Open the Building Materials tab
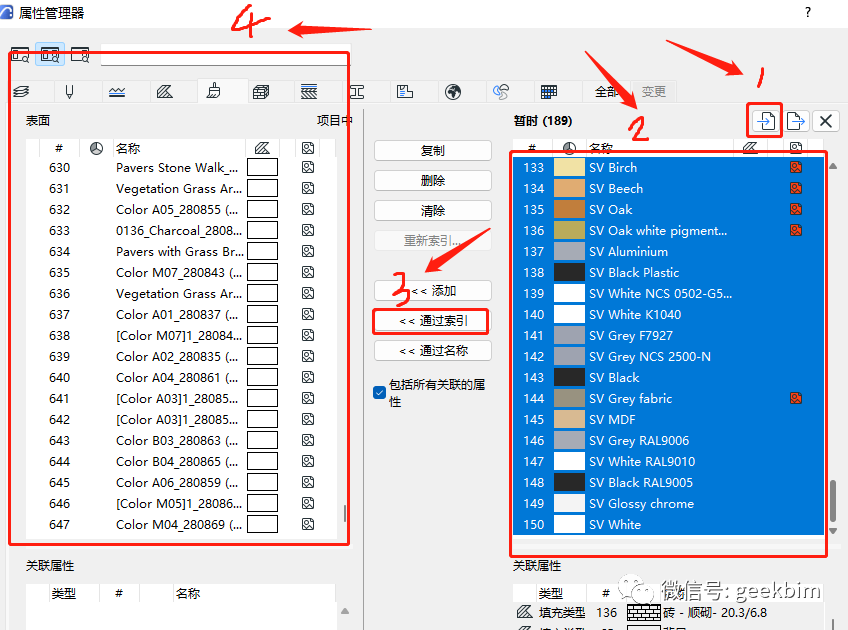The image size is (848, 630). 261,92
